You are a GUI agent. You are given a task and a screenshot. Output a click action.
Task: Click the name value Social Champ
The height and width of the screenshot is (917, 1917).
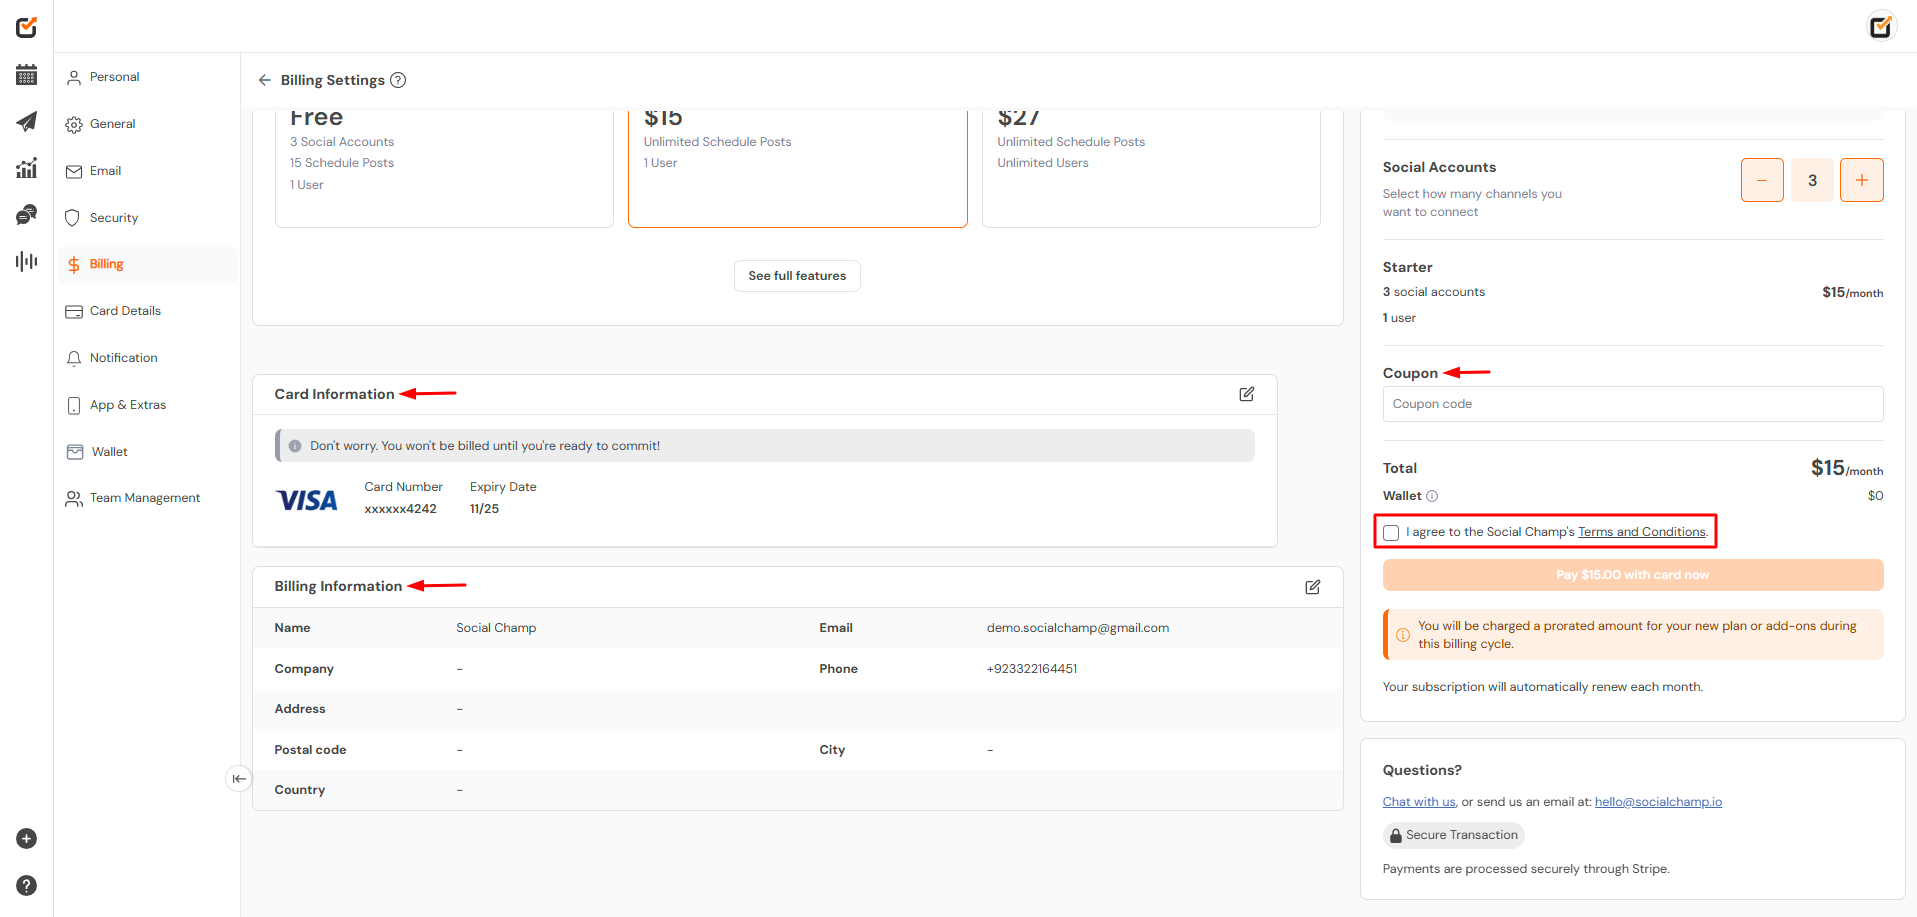[496, 628]
